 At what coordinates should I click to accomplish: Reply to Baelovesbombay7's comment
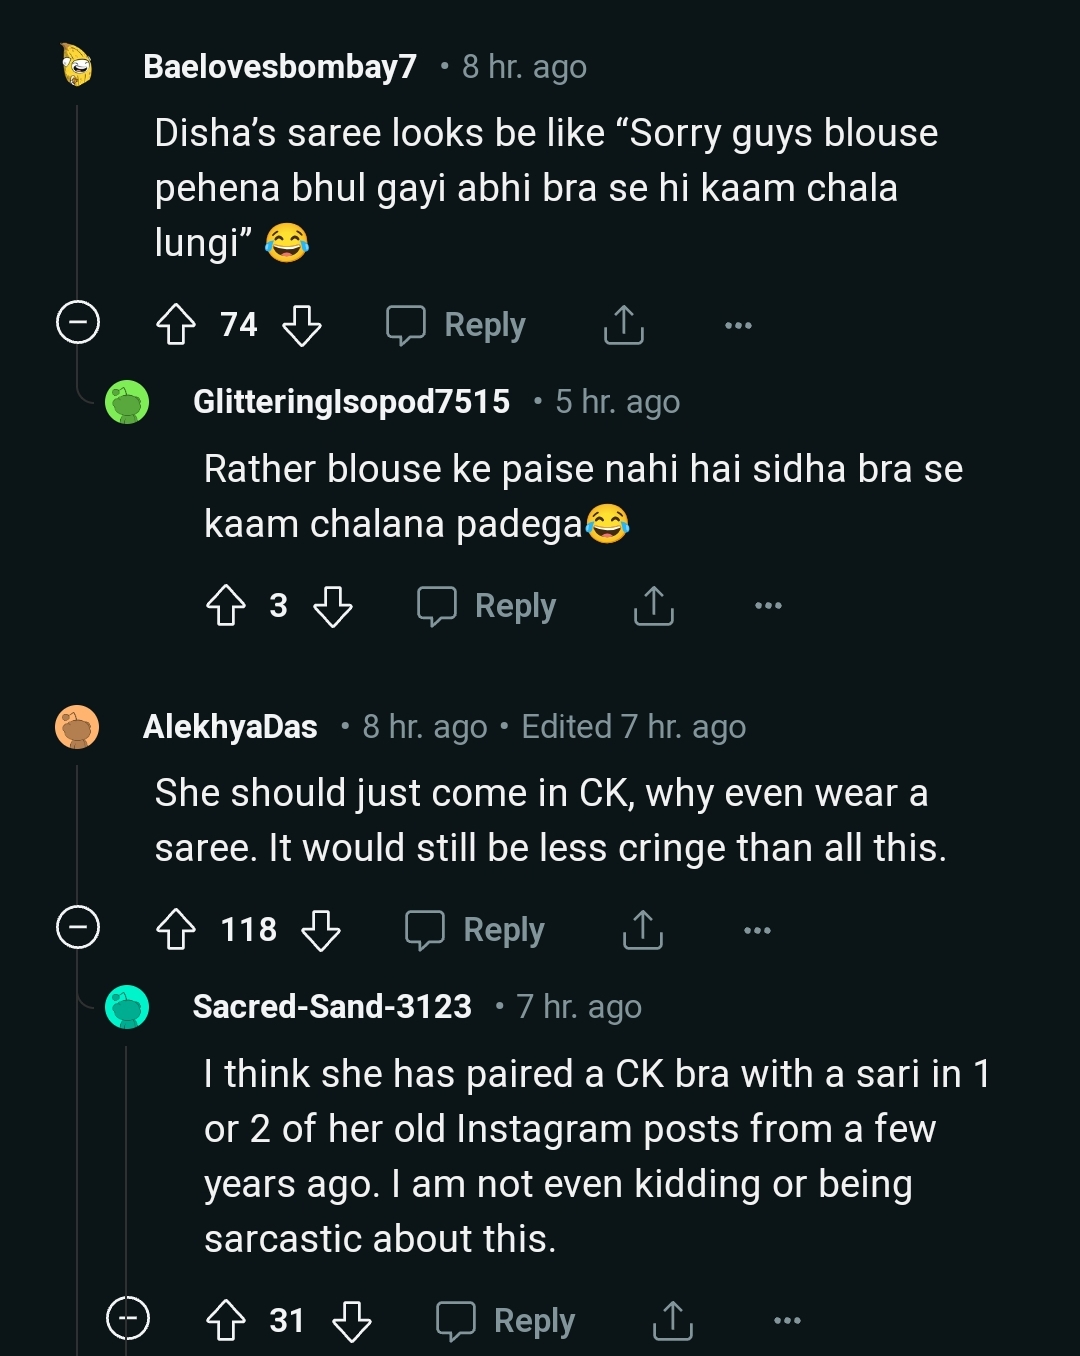(457, 325)
